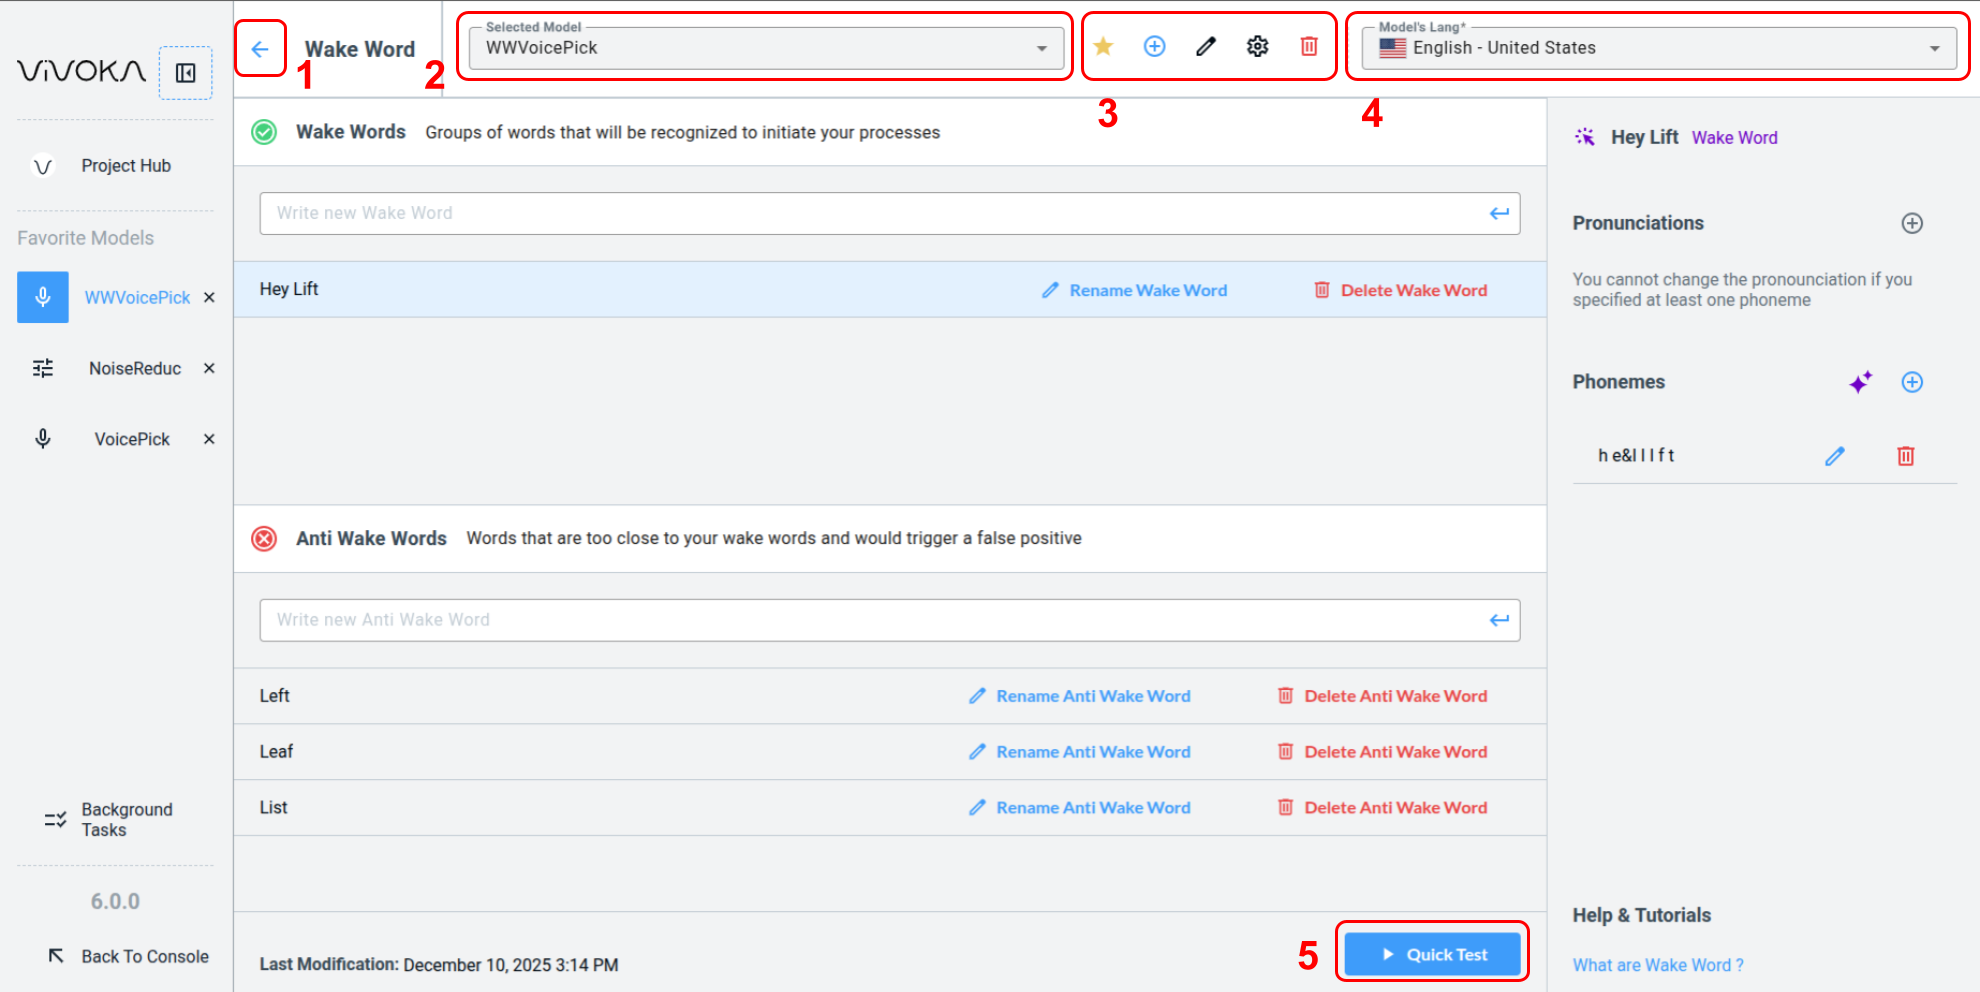Viewport: 1980px width, 992px height.
Task: Click the add new model plus icon
Action: point(1154,46)
